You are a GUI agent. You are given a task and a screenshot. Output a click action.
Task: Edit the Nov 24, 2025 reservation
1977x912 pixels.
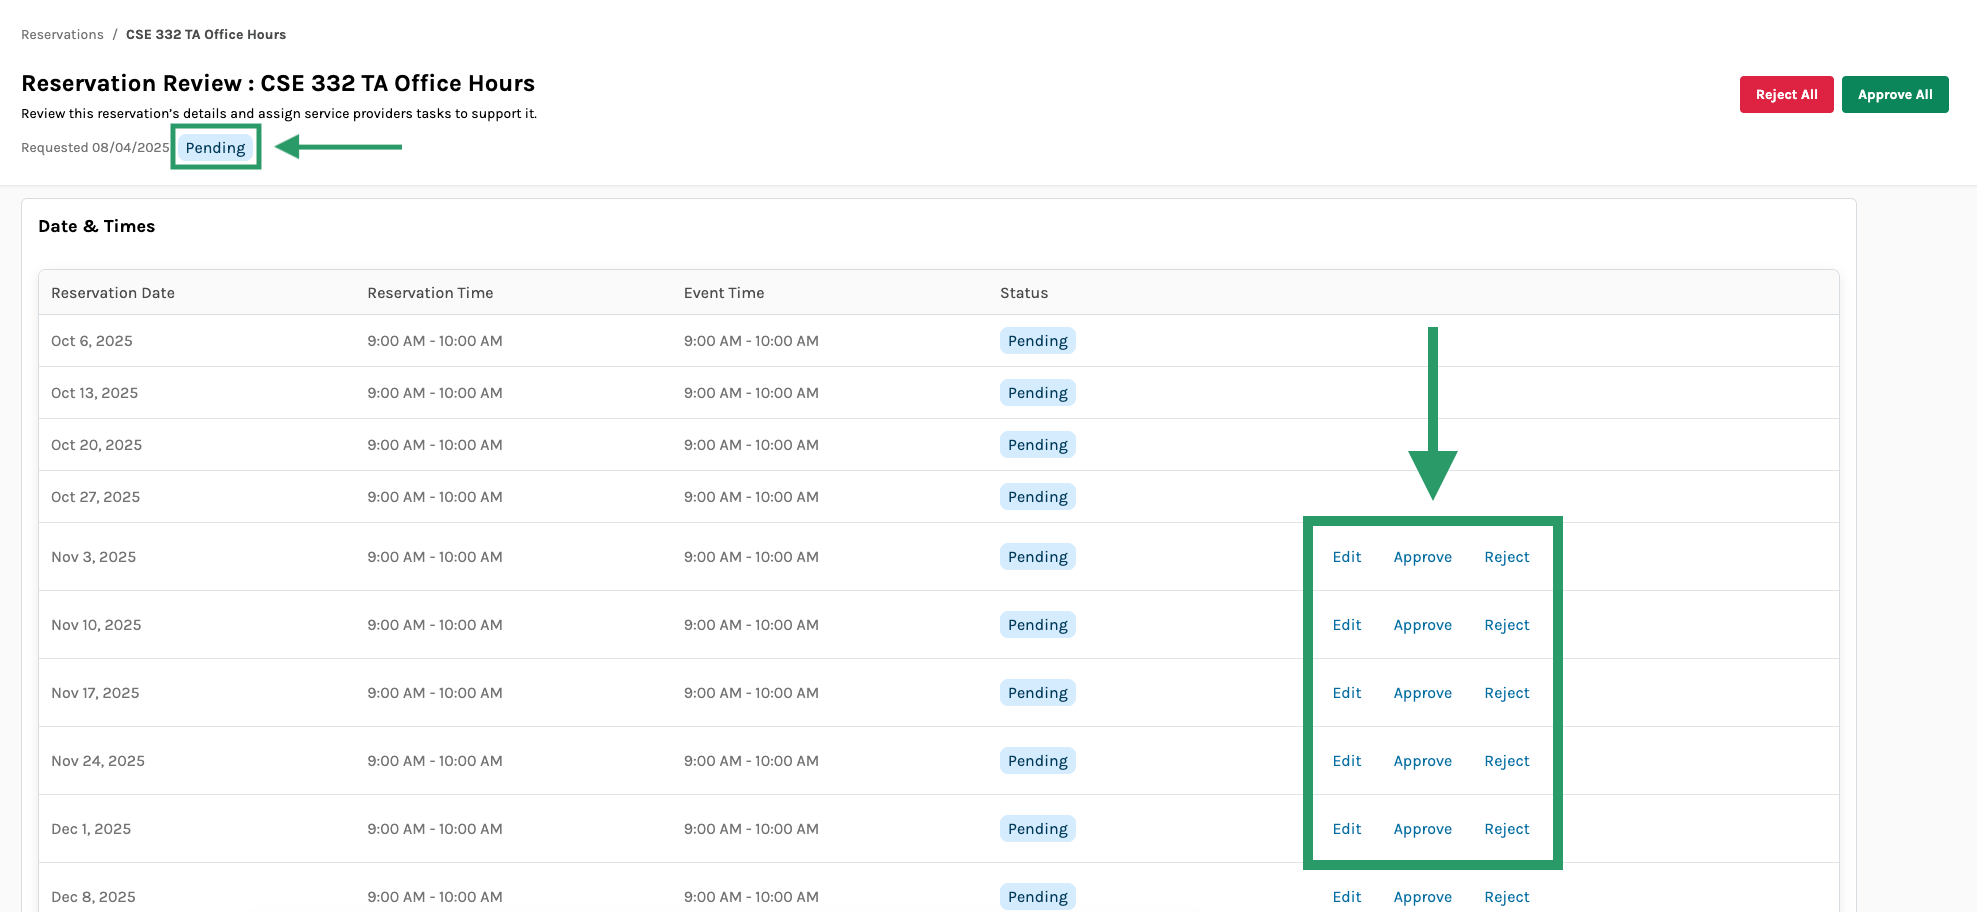tap(1346, 761)
